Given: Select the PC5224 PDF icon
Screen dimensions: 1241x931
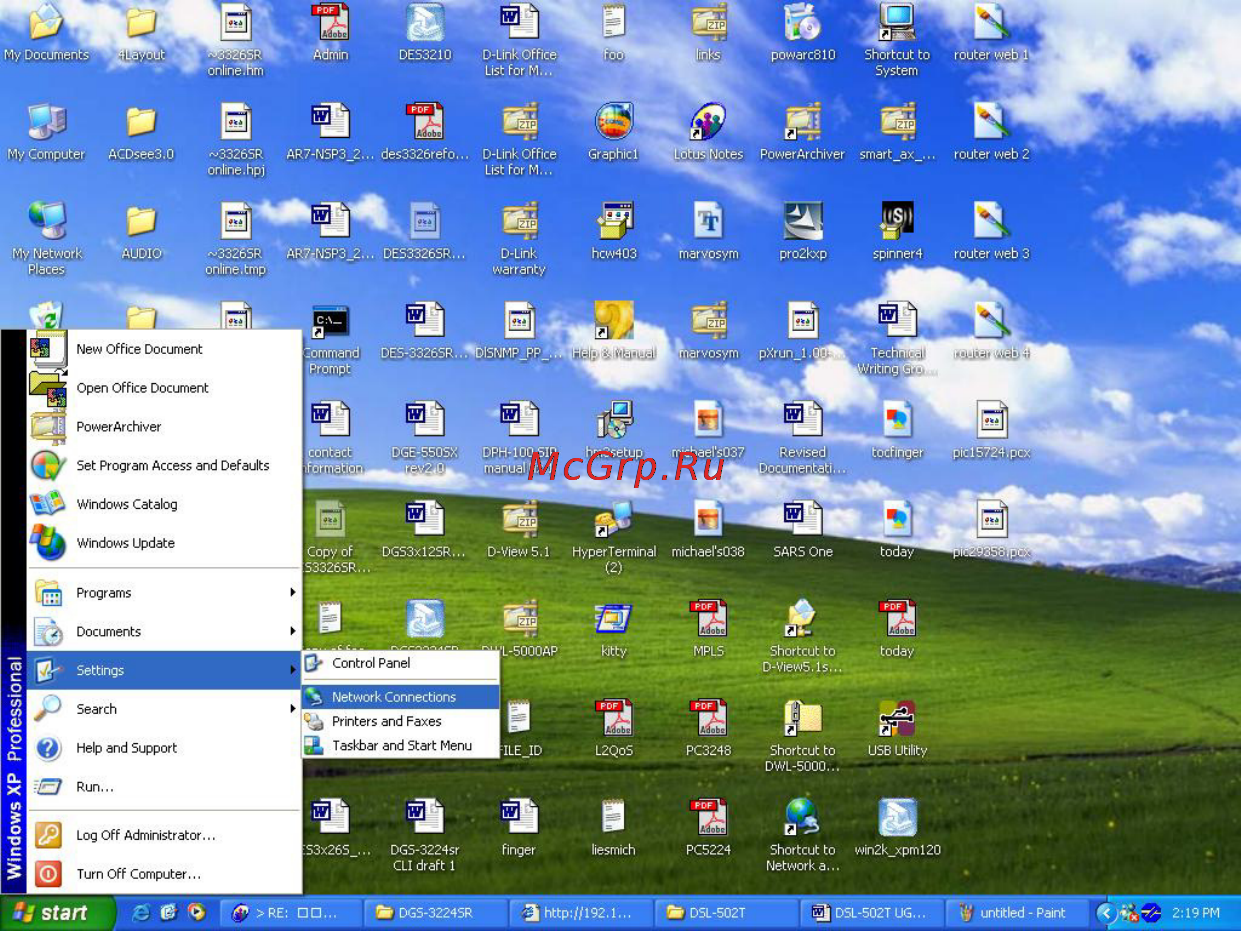Looking at the screenshot, I should [708, 816].
